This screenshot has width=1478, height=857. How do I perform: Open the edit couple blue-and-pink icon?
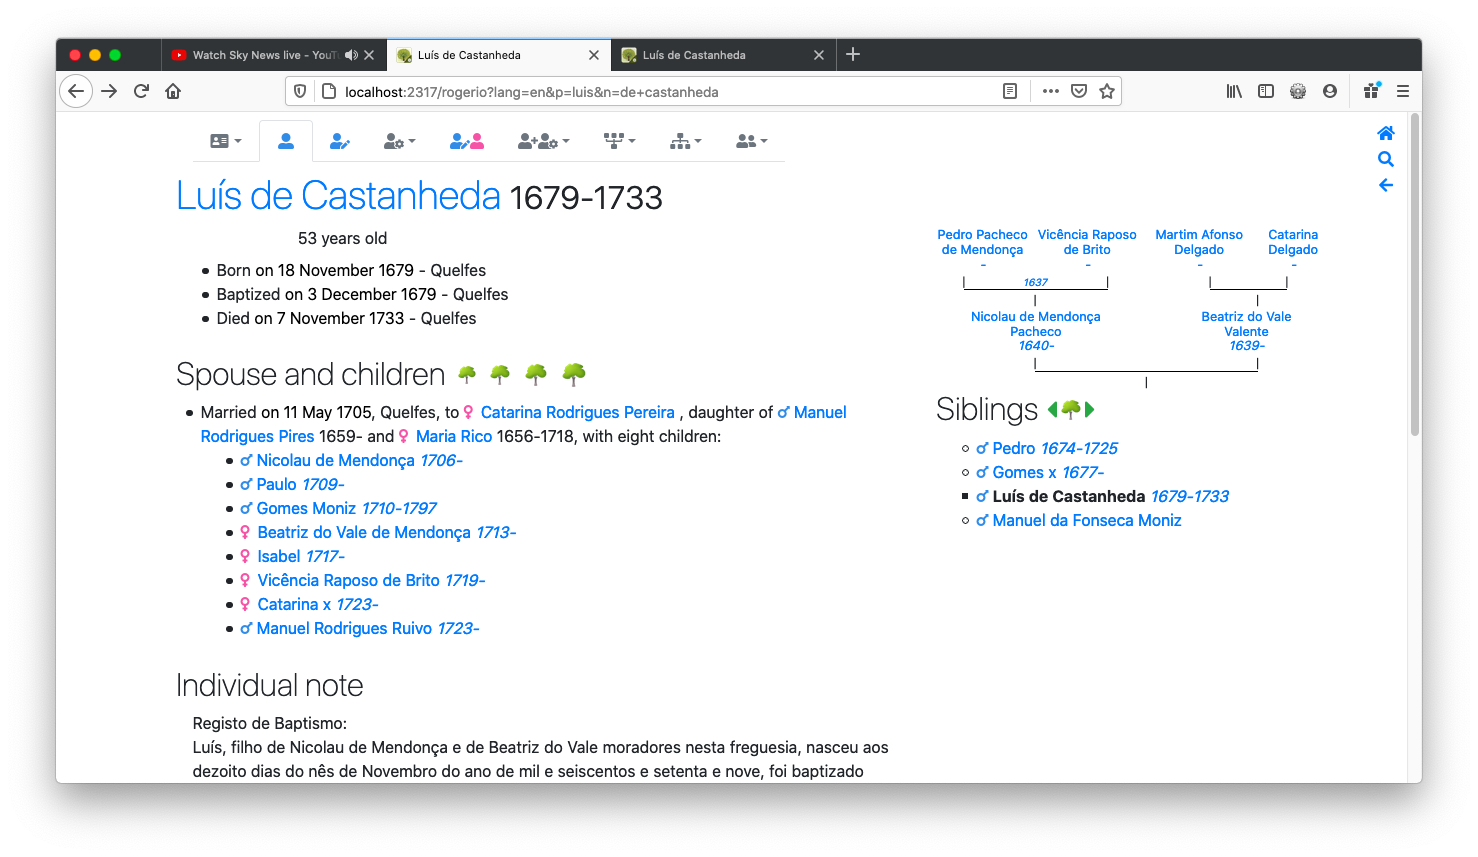(x=466, y=141)
